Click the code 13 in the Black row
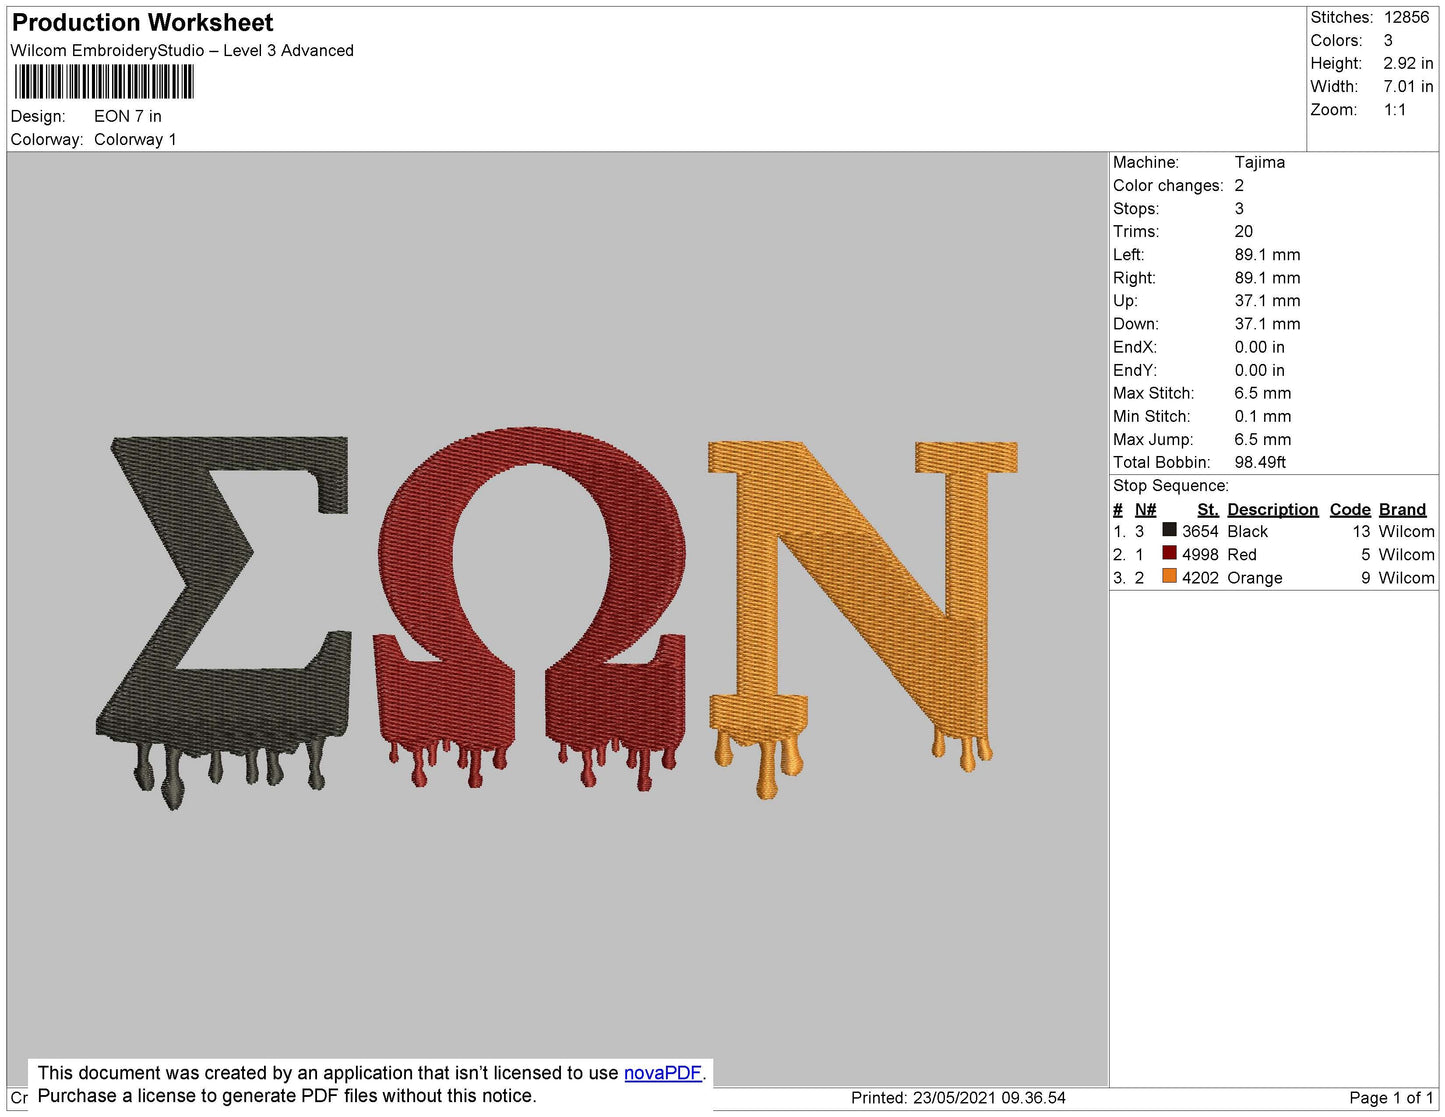This screenshot has width=1445, height=1117. [x=1361, y=532]
